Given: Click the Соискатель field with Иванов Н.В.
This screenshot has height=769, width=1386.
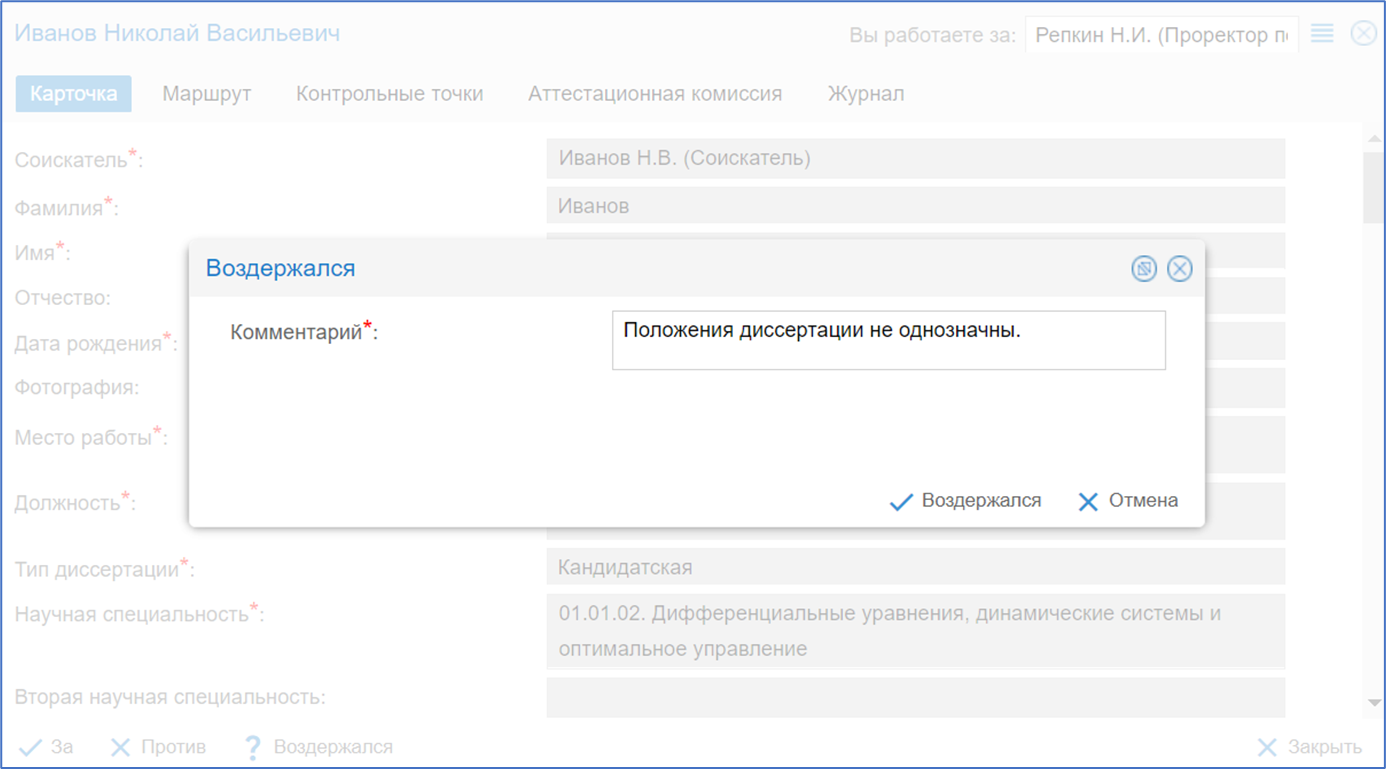Looking at the screenshot, I should click(x=915, y=158).
